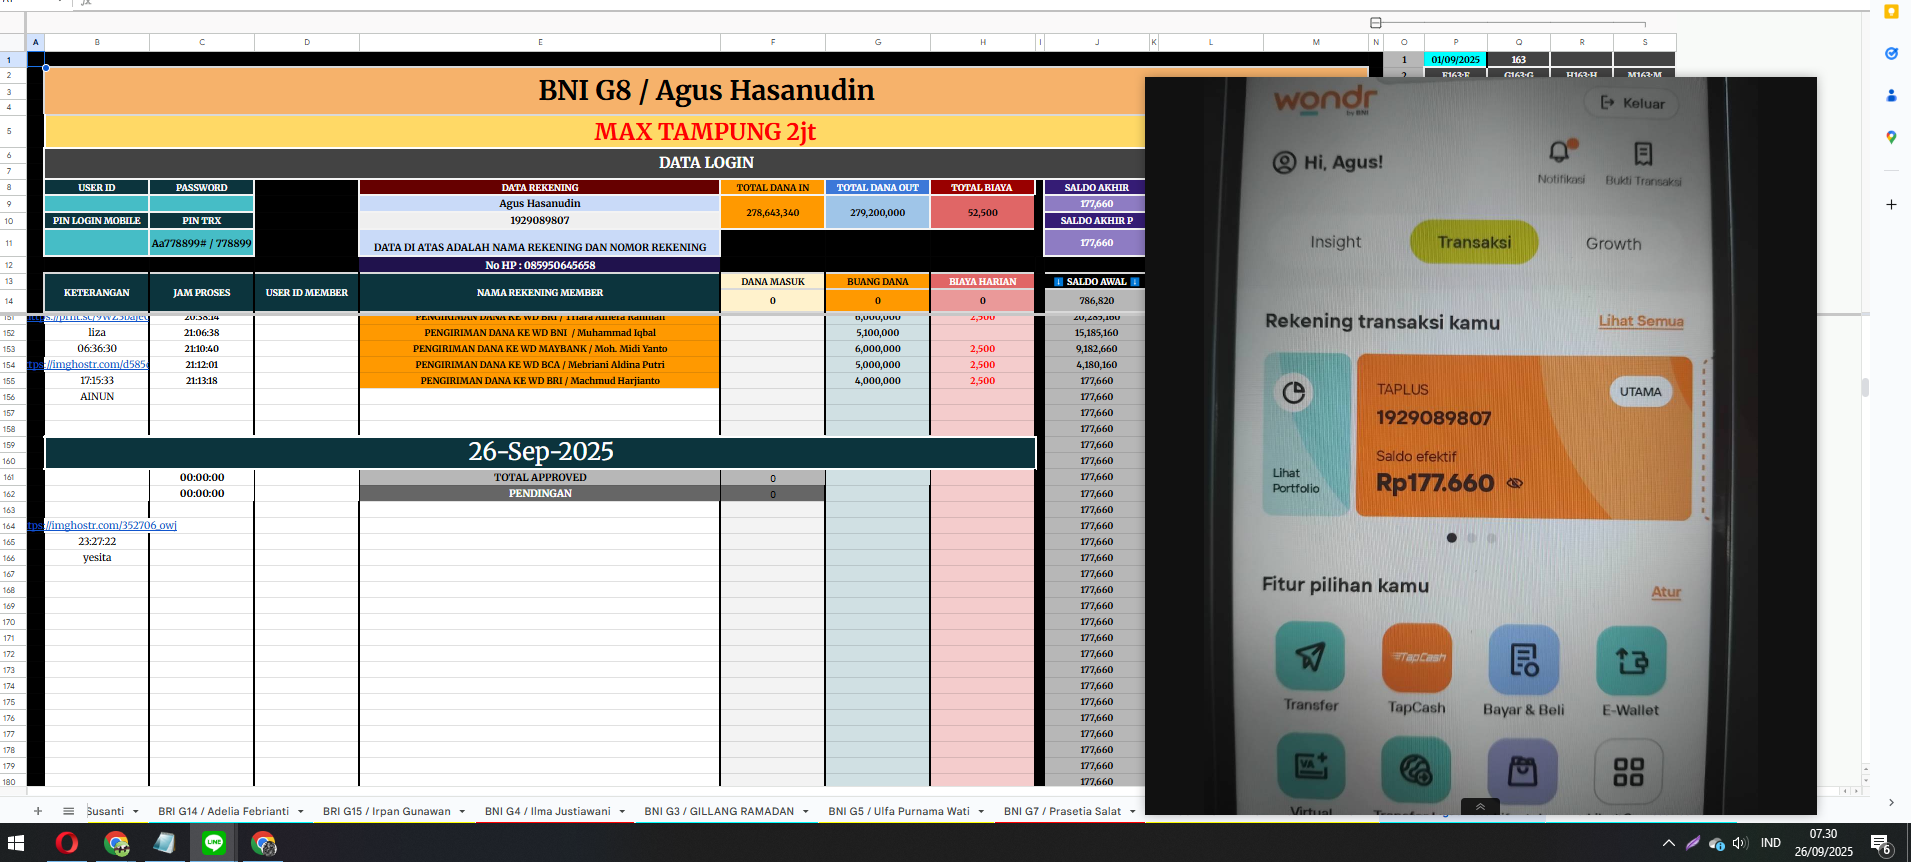1911x862 pixels.
Task: Select the yesita cell in row 166
Action: click(x=97, y=557)
